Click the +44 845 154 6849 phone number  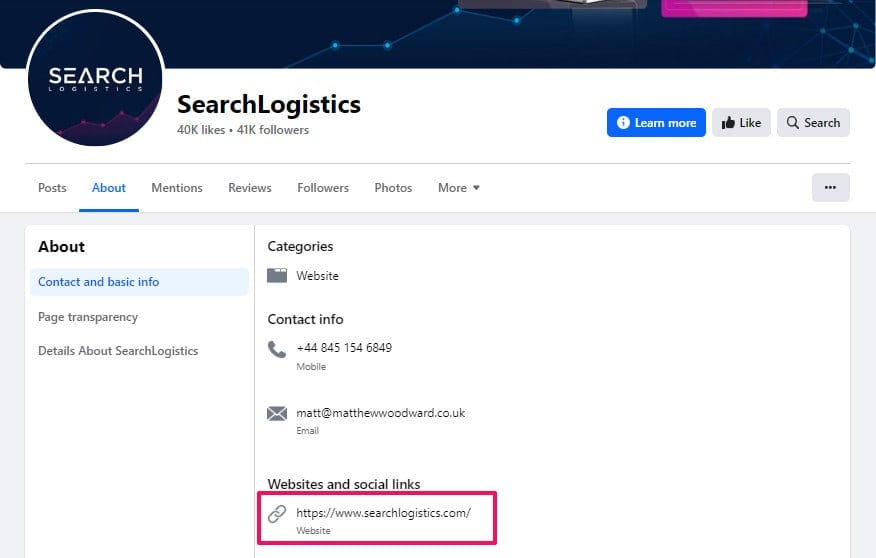point(344,347)
